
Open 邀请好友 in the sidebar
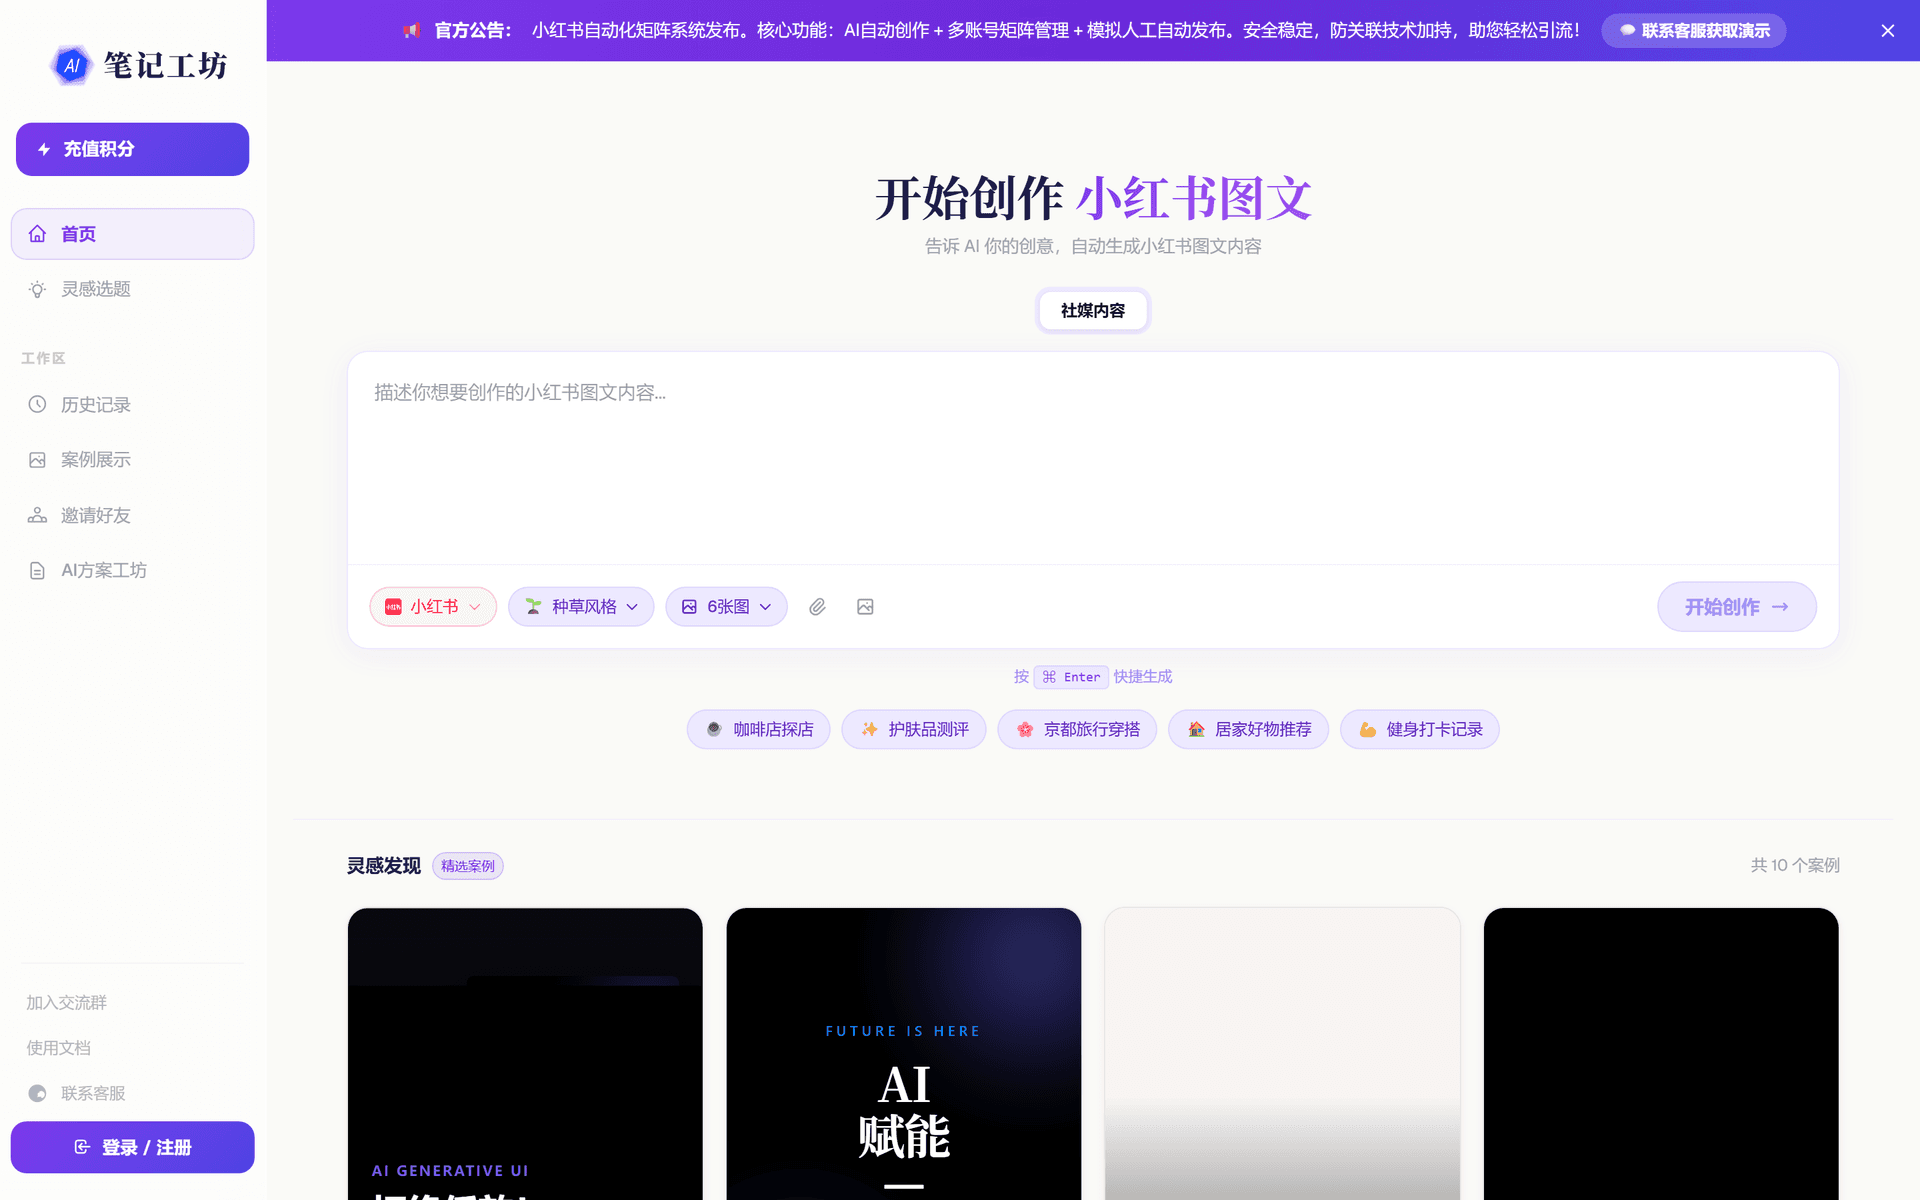[132, 515]
